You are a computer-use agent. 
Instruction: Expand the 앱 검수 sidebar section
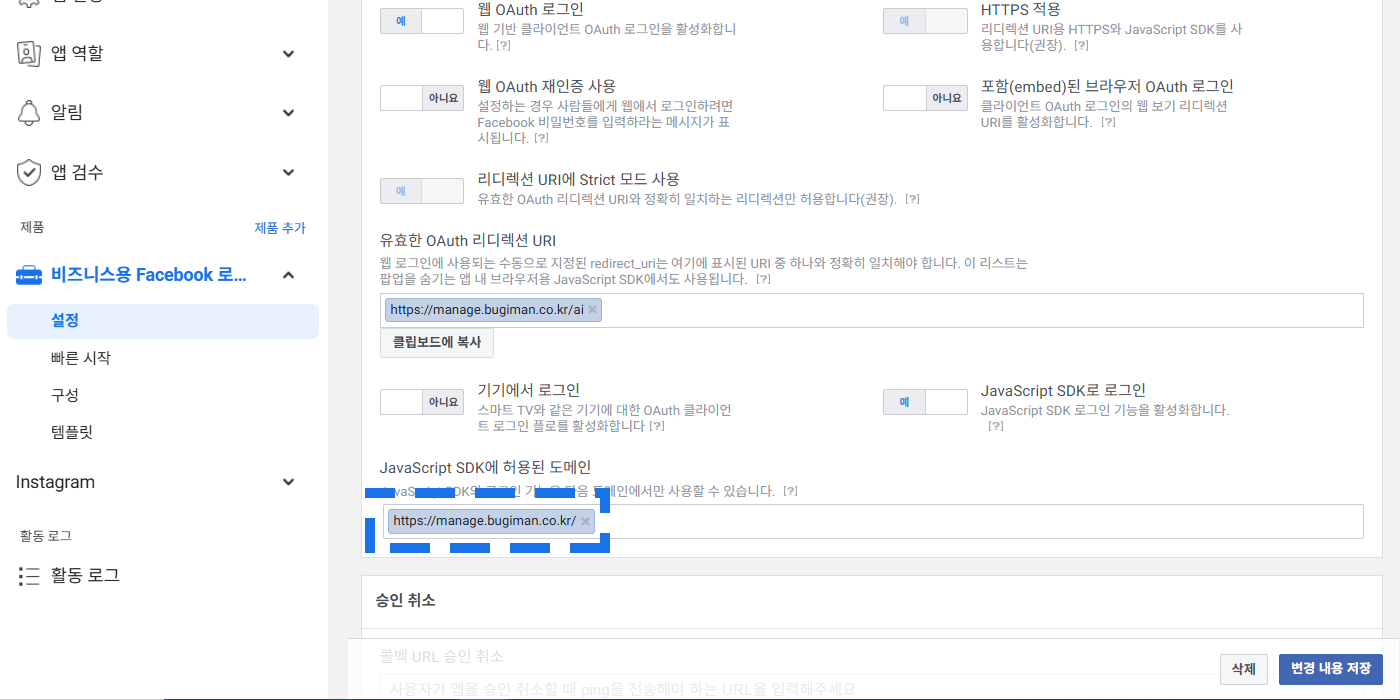[289, 173]
